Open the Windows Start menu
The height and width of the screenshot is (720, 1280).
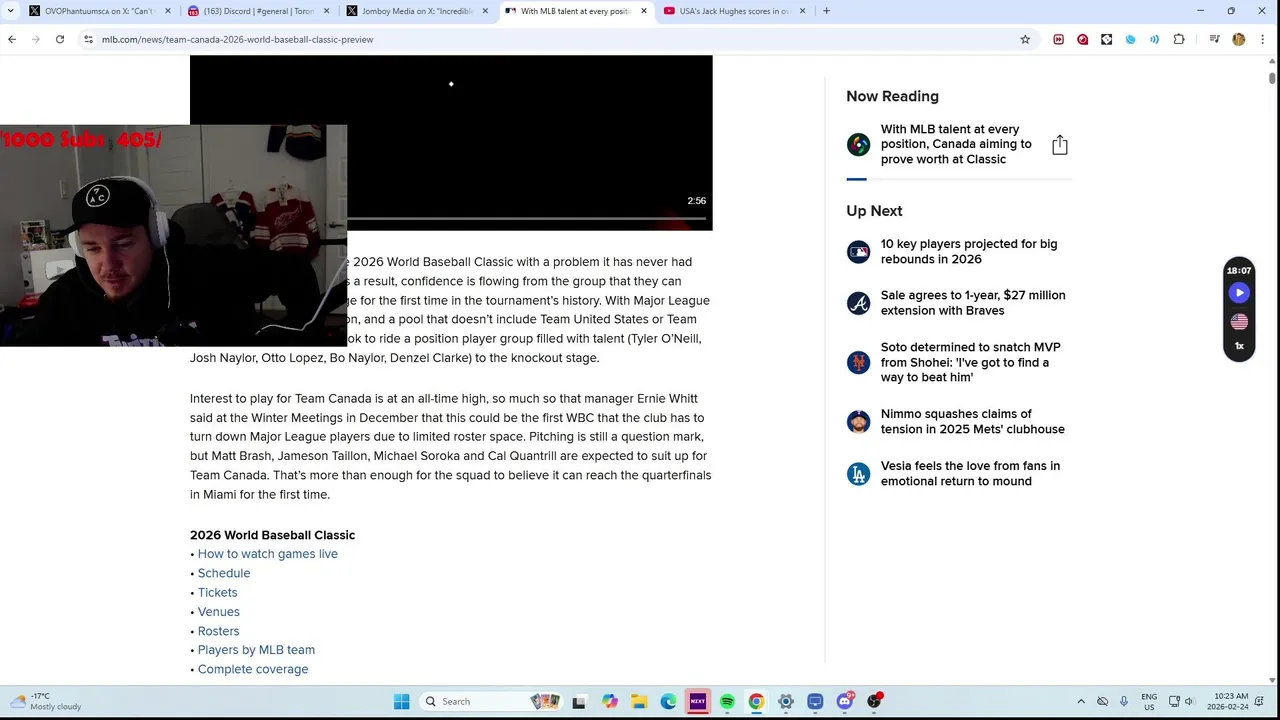click(x=401, y=701)
